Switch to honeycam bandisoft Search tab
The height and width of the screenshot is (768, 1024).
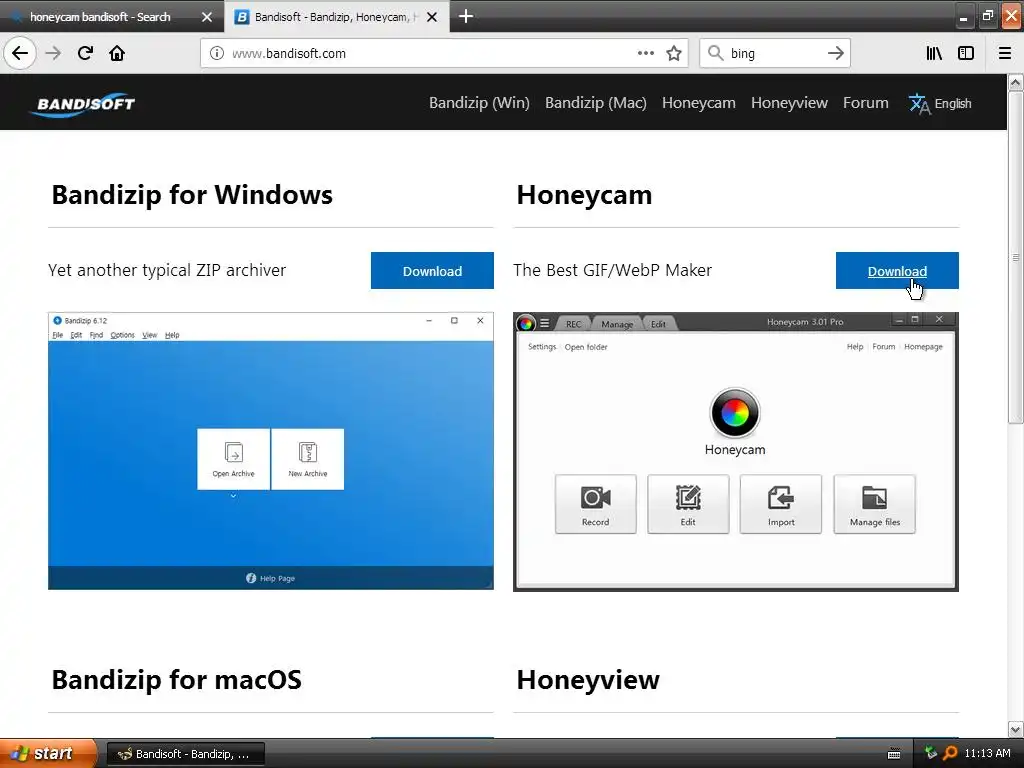tap(100, 17)
